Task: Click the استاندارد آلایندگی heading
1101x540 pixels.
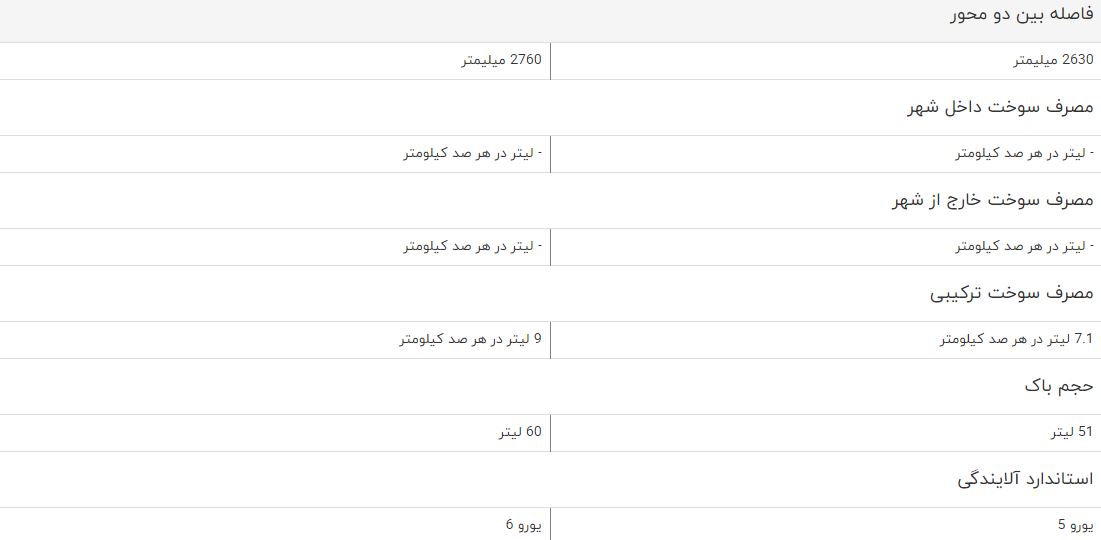Action: 1025,479
